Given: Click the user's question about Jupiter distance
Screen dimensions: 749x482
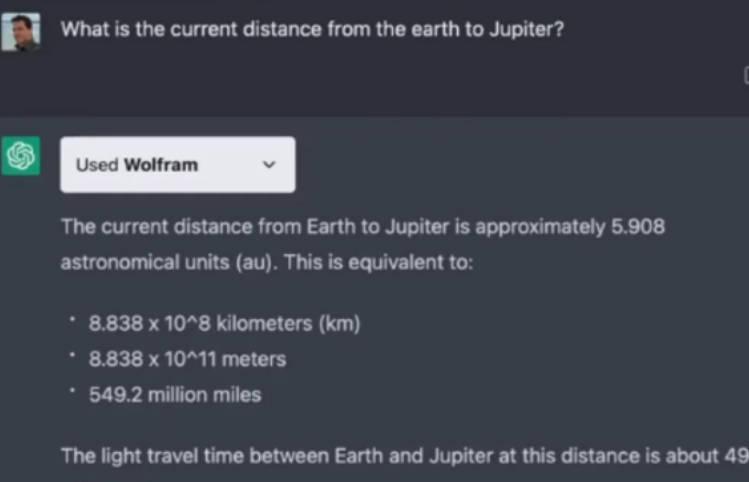Looking at the screenshot, I should 312,29.
